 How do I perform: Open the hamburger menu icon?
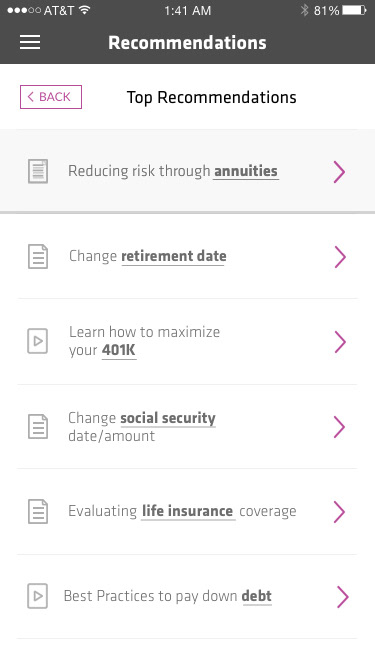point(30,43)
